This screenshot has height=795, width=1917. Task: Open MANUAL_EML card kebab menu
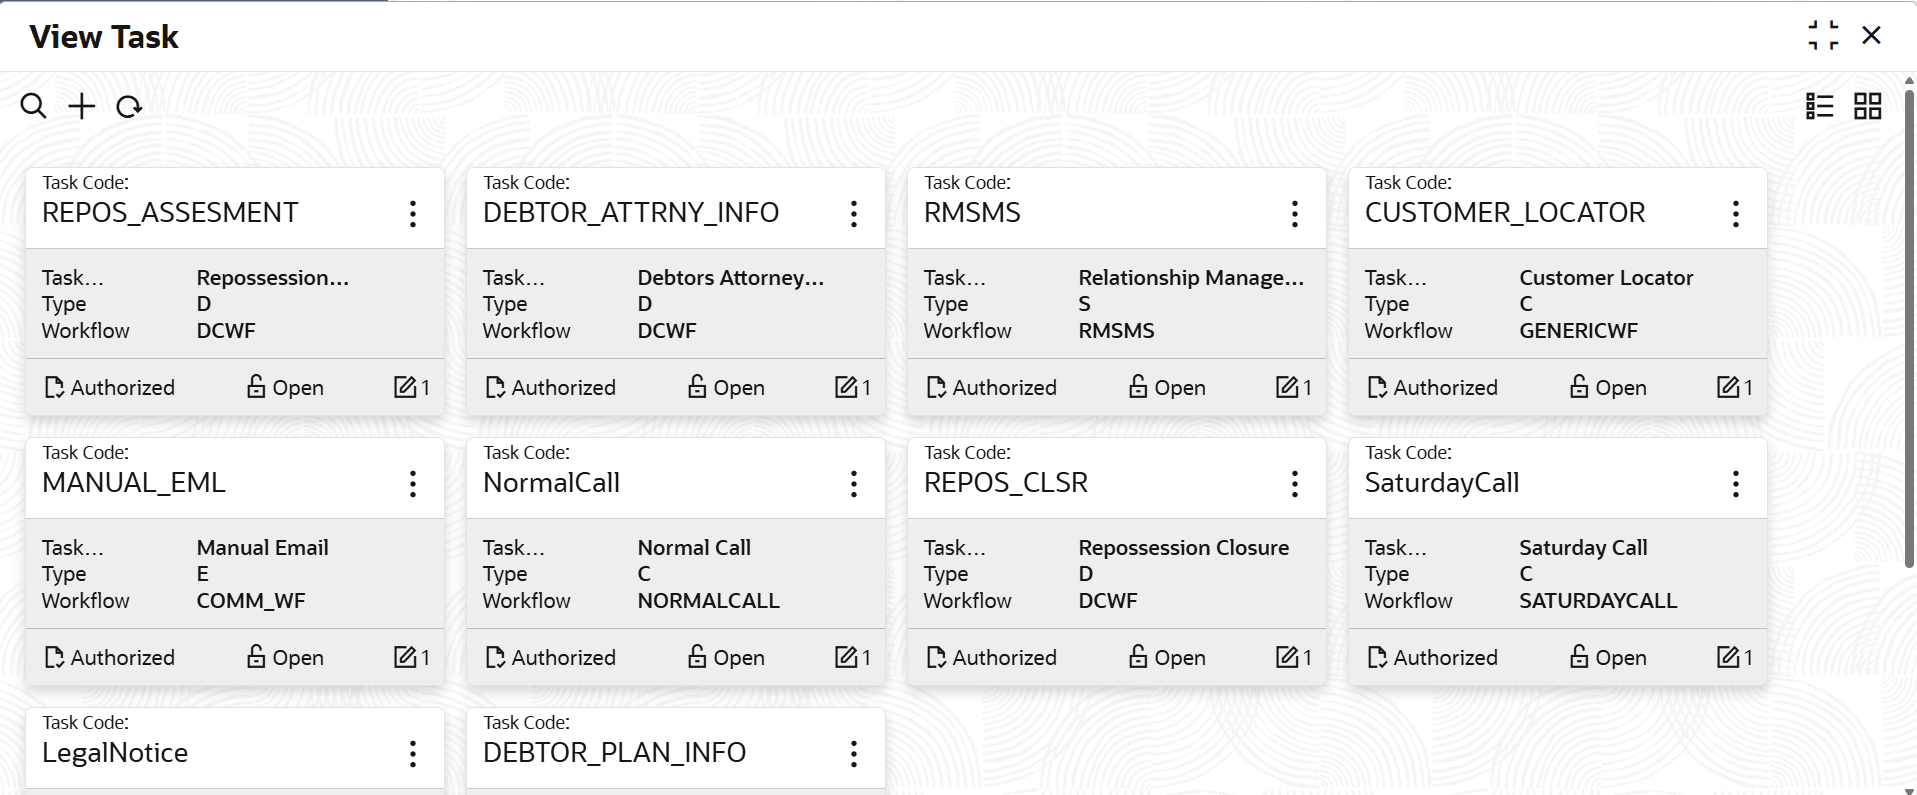(413, 483)
